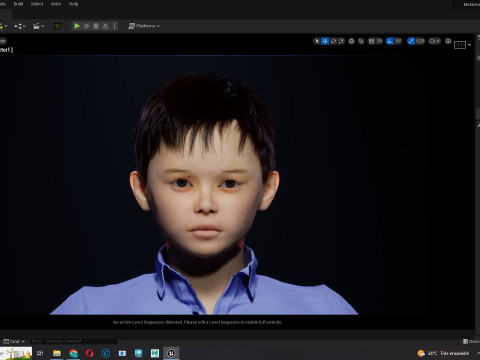The width and height of the screenshot is (480, 360).
Task: Toggle scale snapping icon
Action: 411,41
